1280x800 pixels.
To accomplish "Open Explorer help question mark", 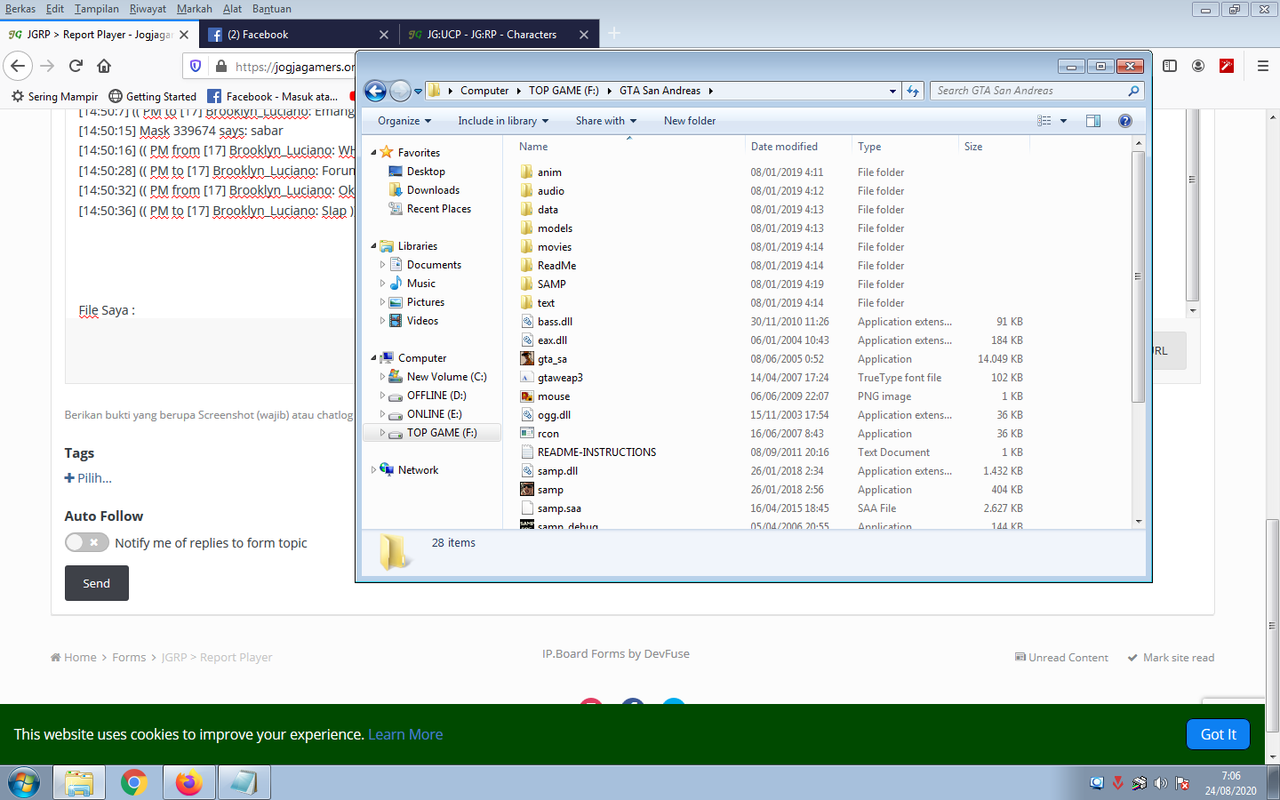I will [1125, 121].
